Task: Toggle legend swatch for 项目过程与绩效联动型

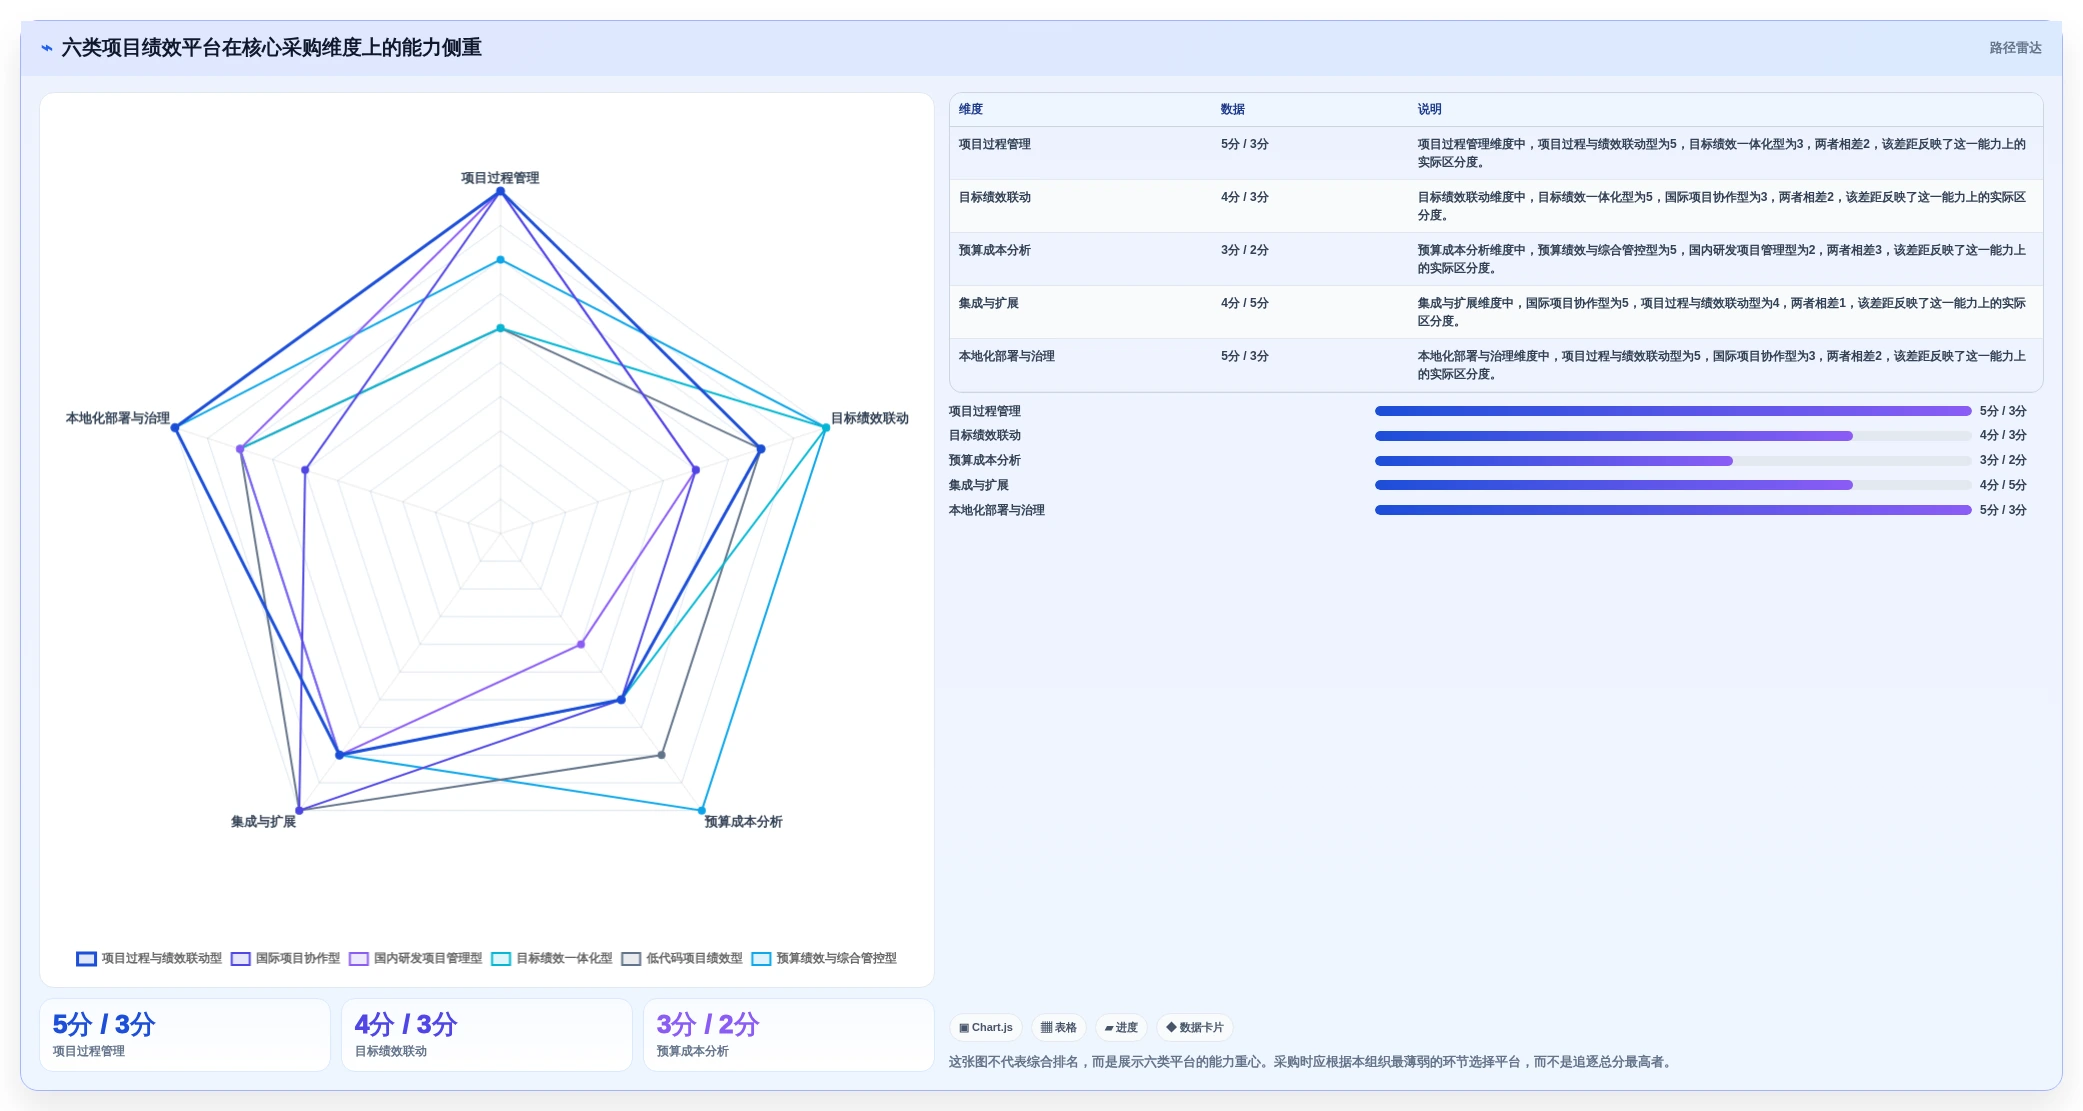Action: [x=87, y=958]
